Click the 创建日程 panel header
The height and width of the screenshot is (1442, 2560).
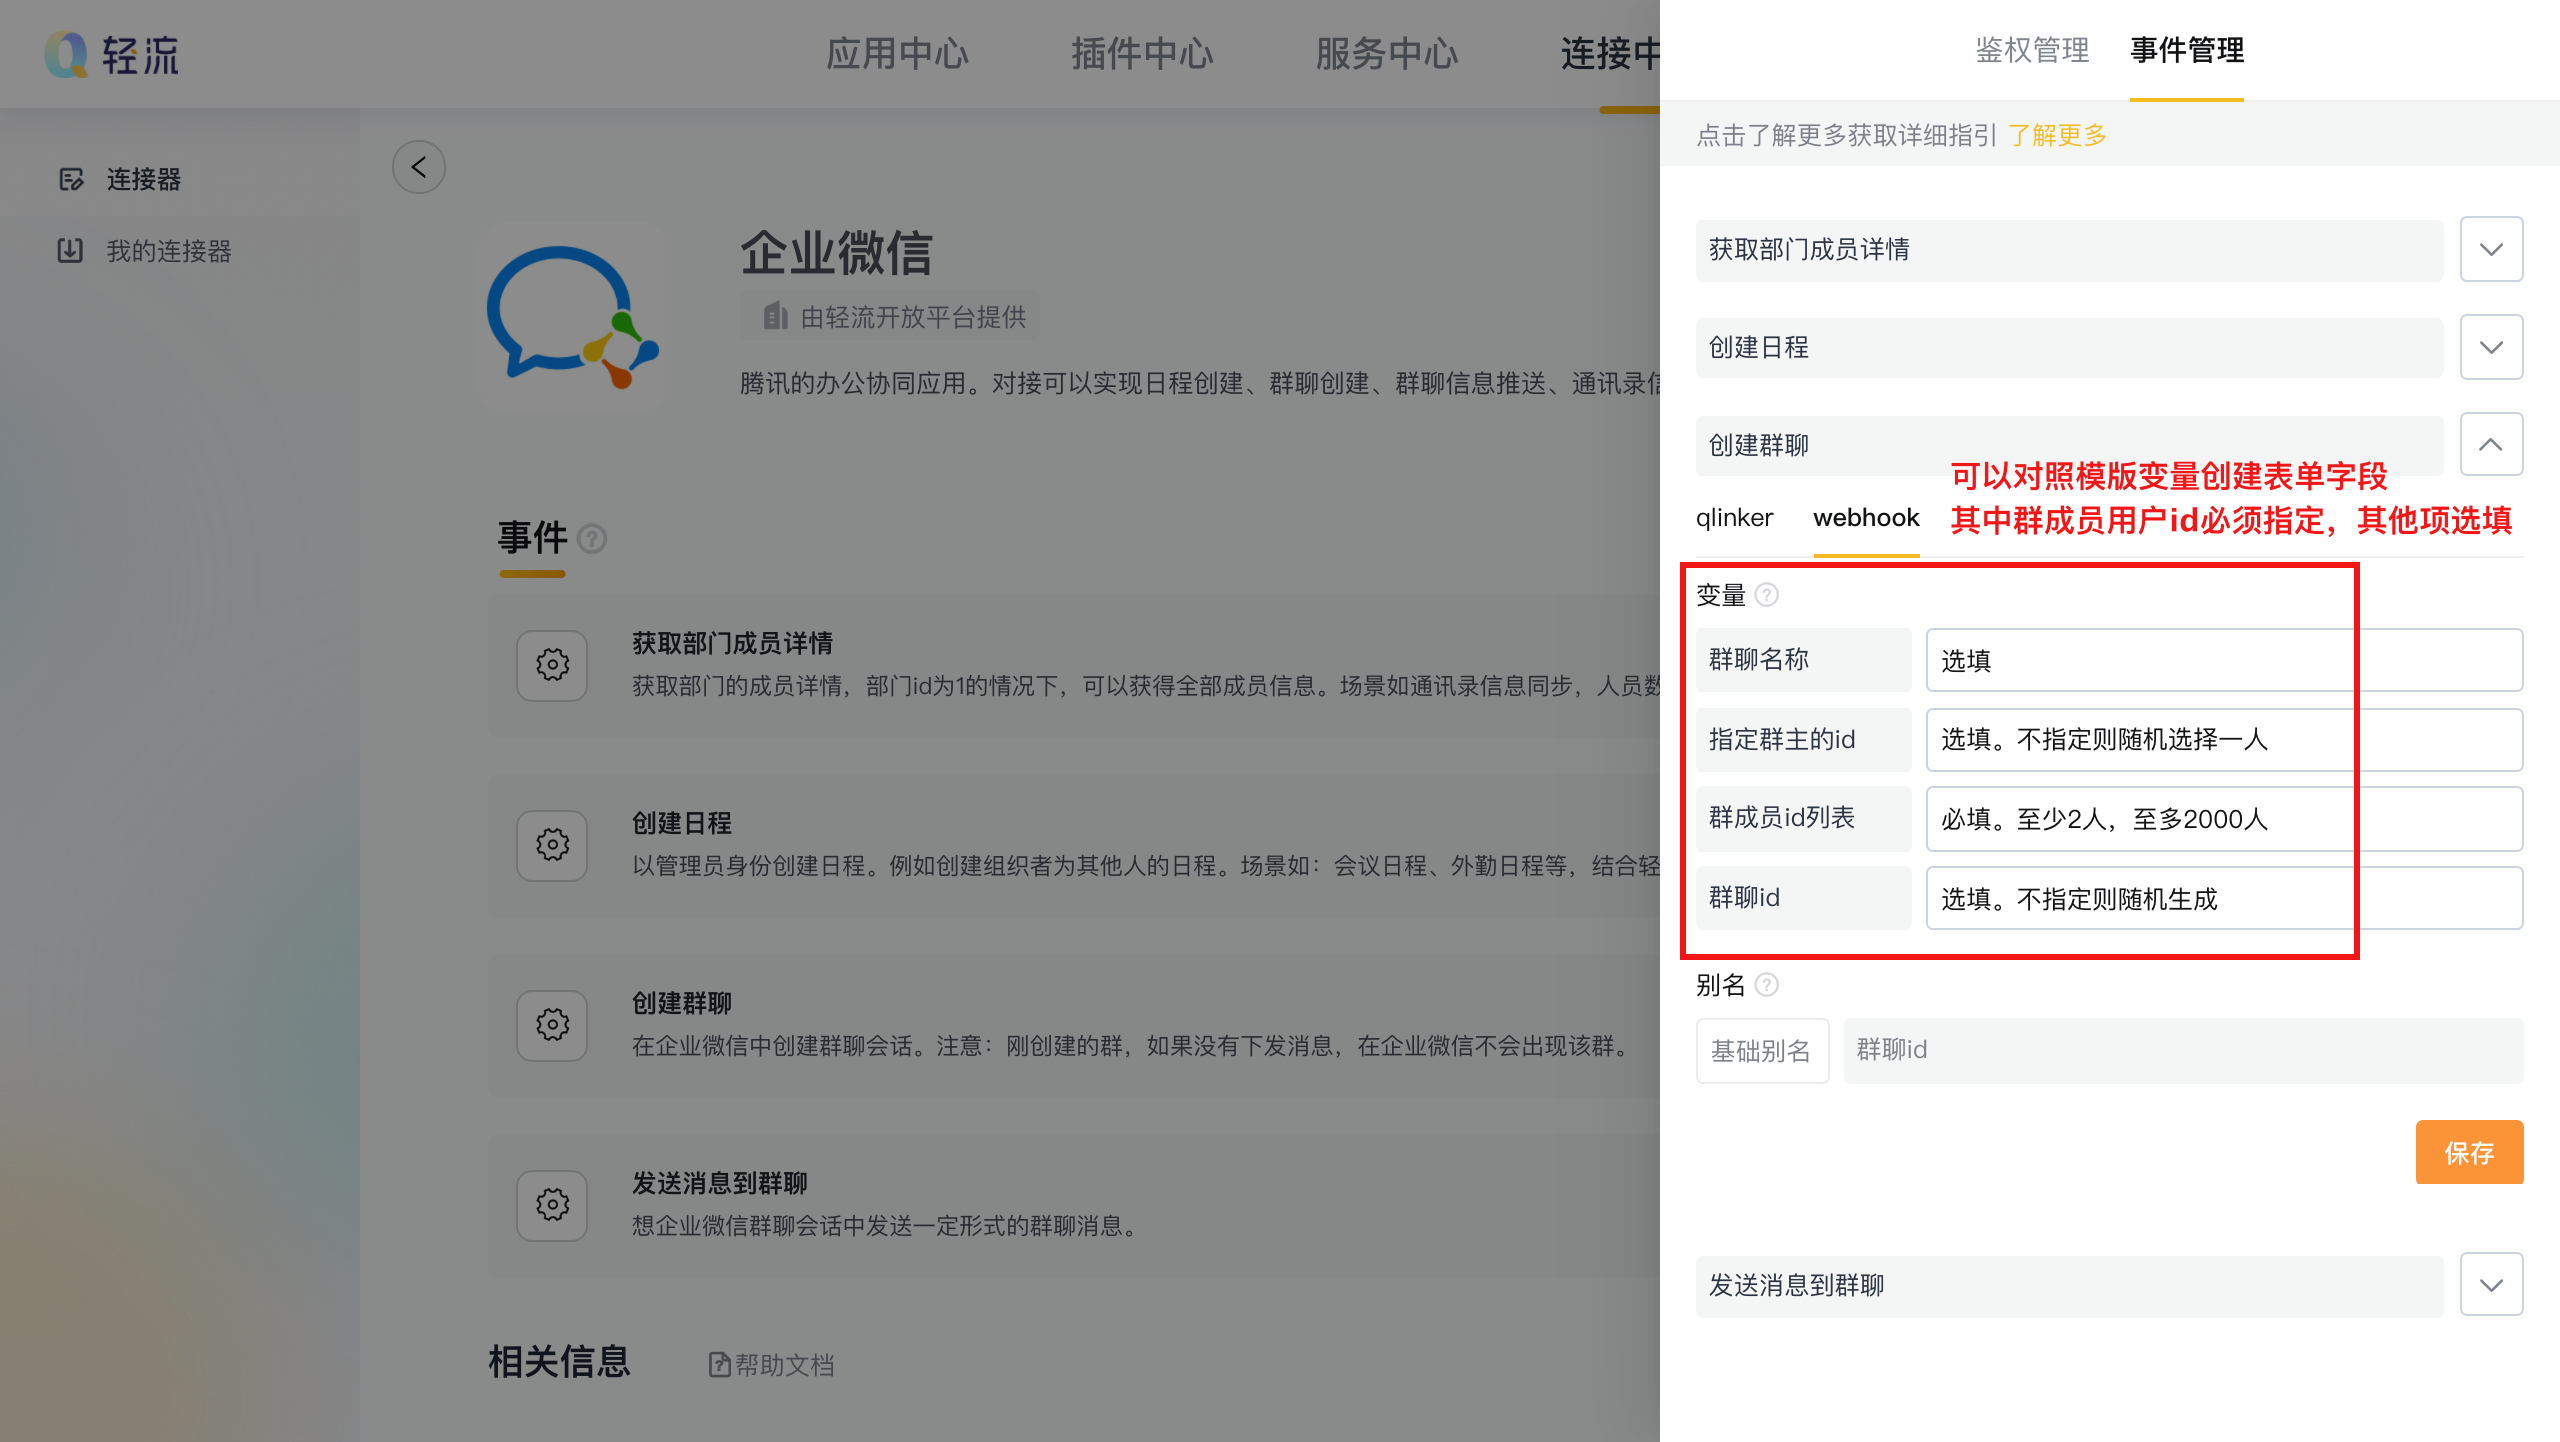click(2069, 348)
